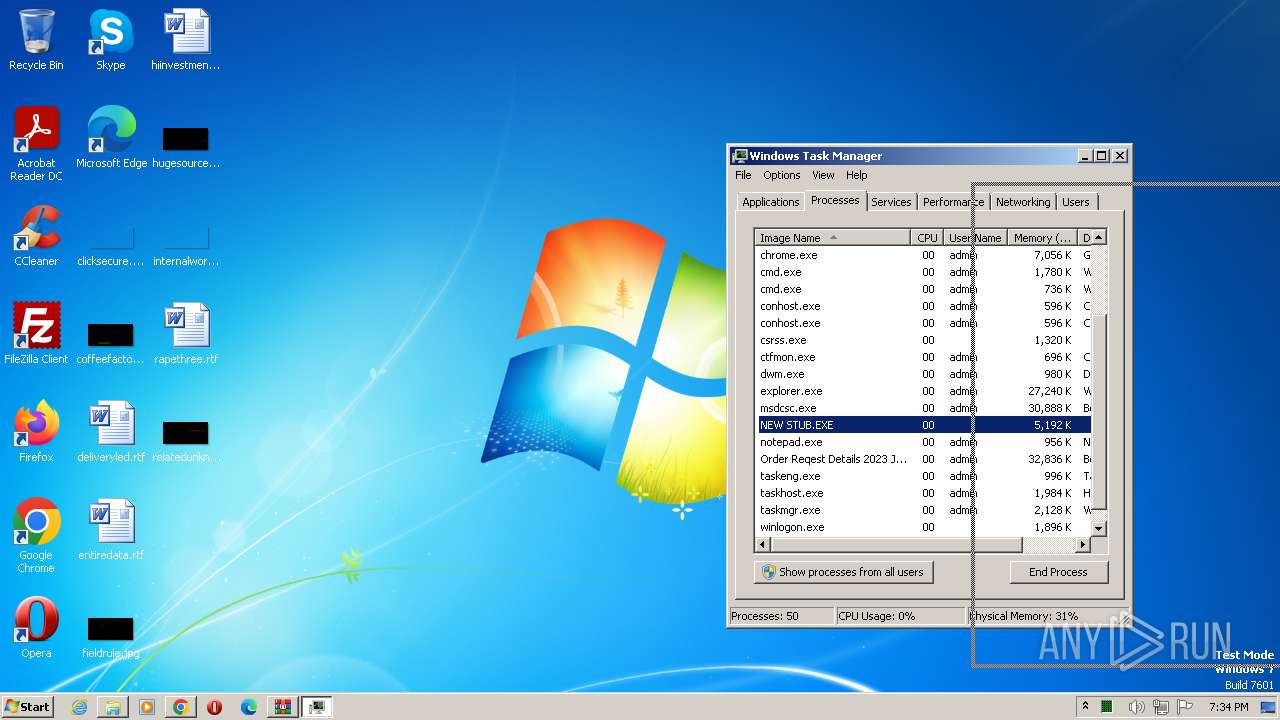Open Internet Explorer from the taskbar

(x=79, y=707)
